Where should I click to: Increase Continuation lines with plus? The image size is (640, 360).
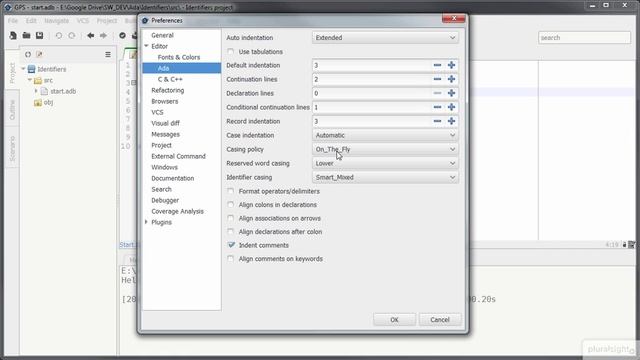click(451, 79)
